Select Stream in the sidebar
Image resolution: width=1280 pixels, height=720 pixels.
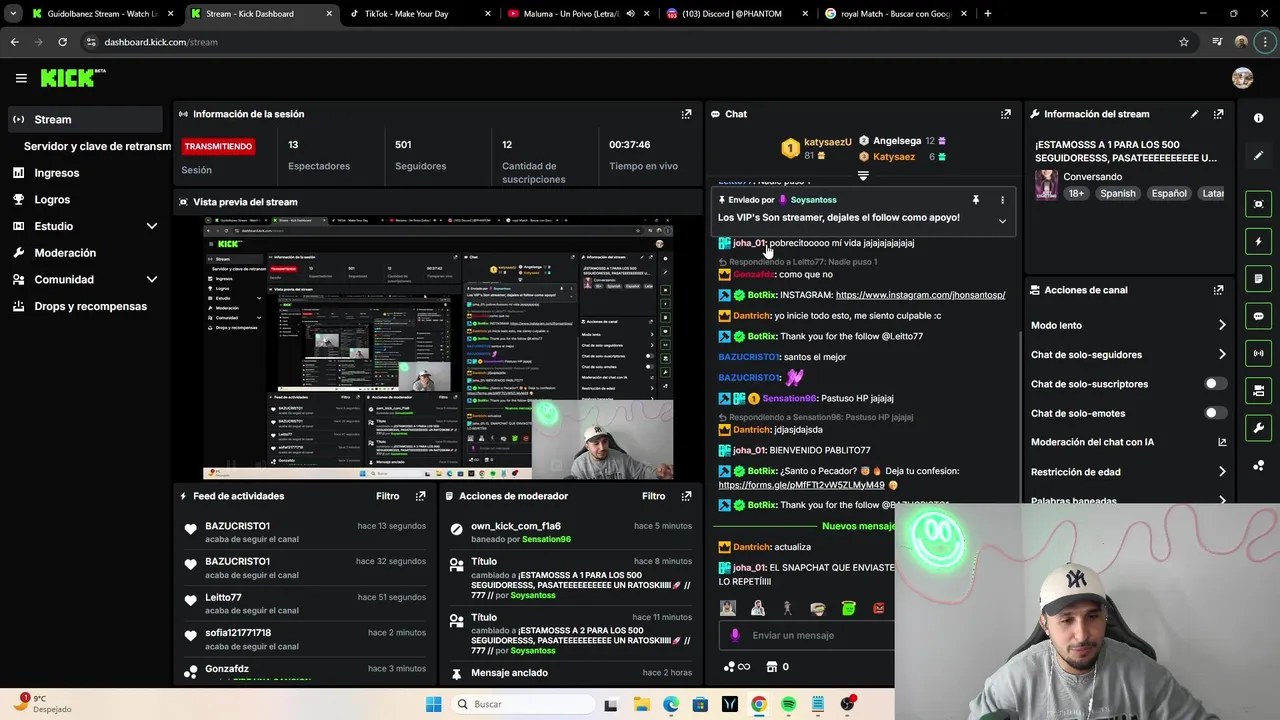point(84,119)
